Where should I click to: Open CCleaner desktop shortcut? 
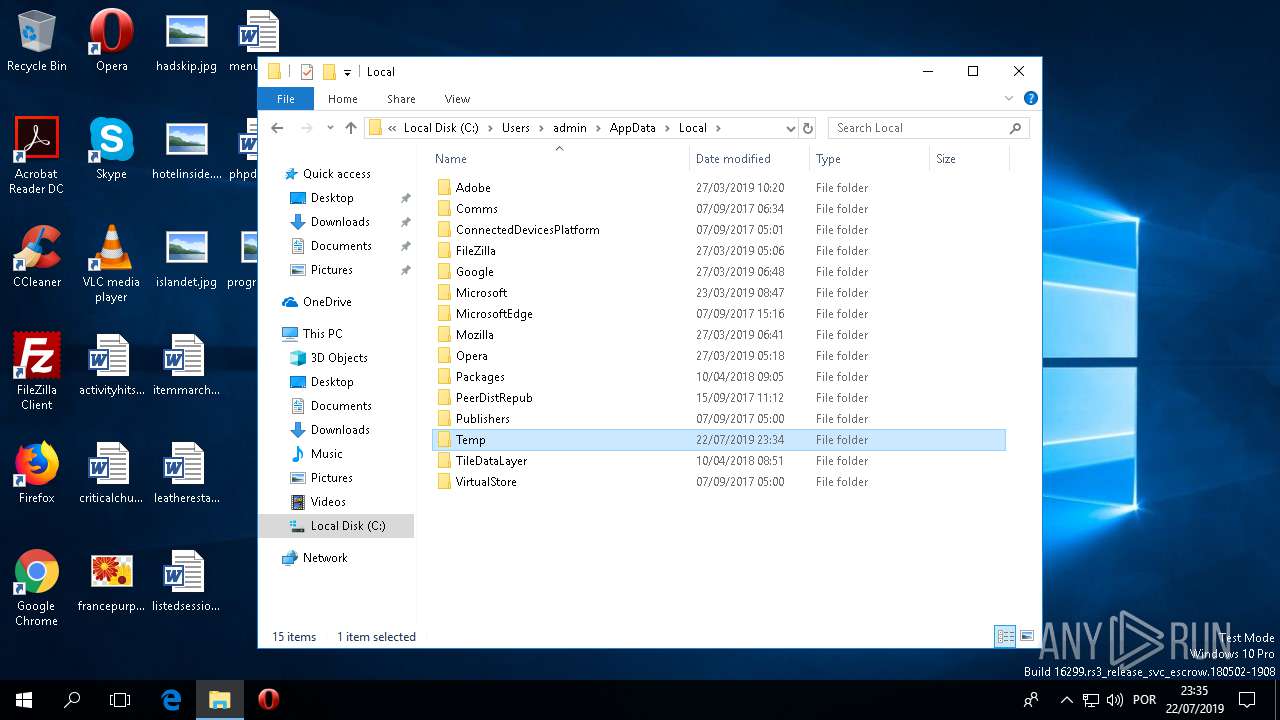click(37, 257)
